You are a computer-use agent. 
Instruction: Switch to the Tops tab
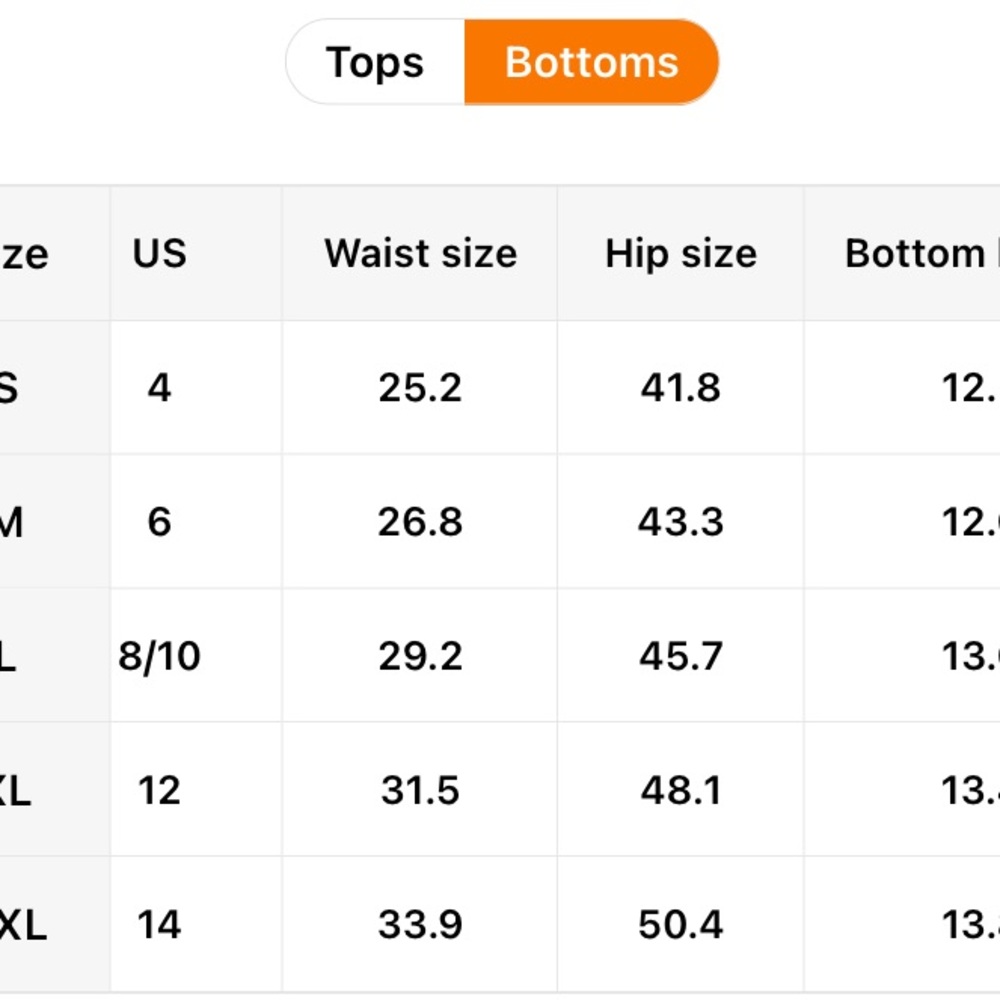point(375,62)
